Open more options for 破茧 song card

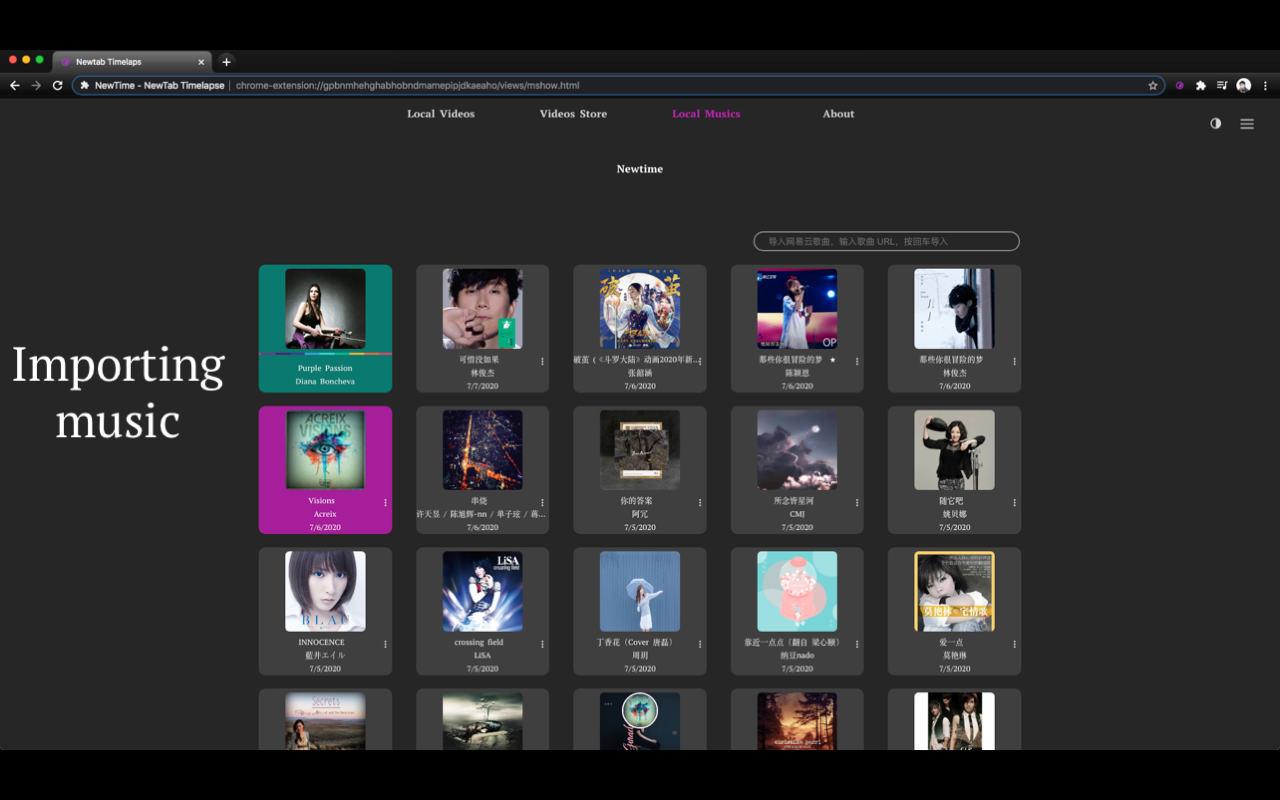point(700,361)
